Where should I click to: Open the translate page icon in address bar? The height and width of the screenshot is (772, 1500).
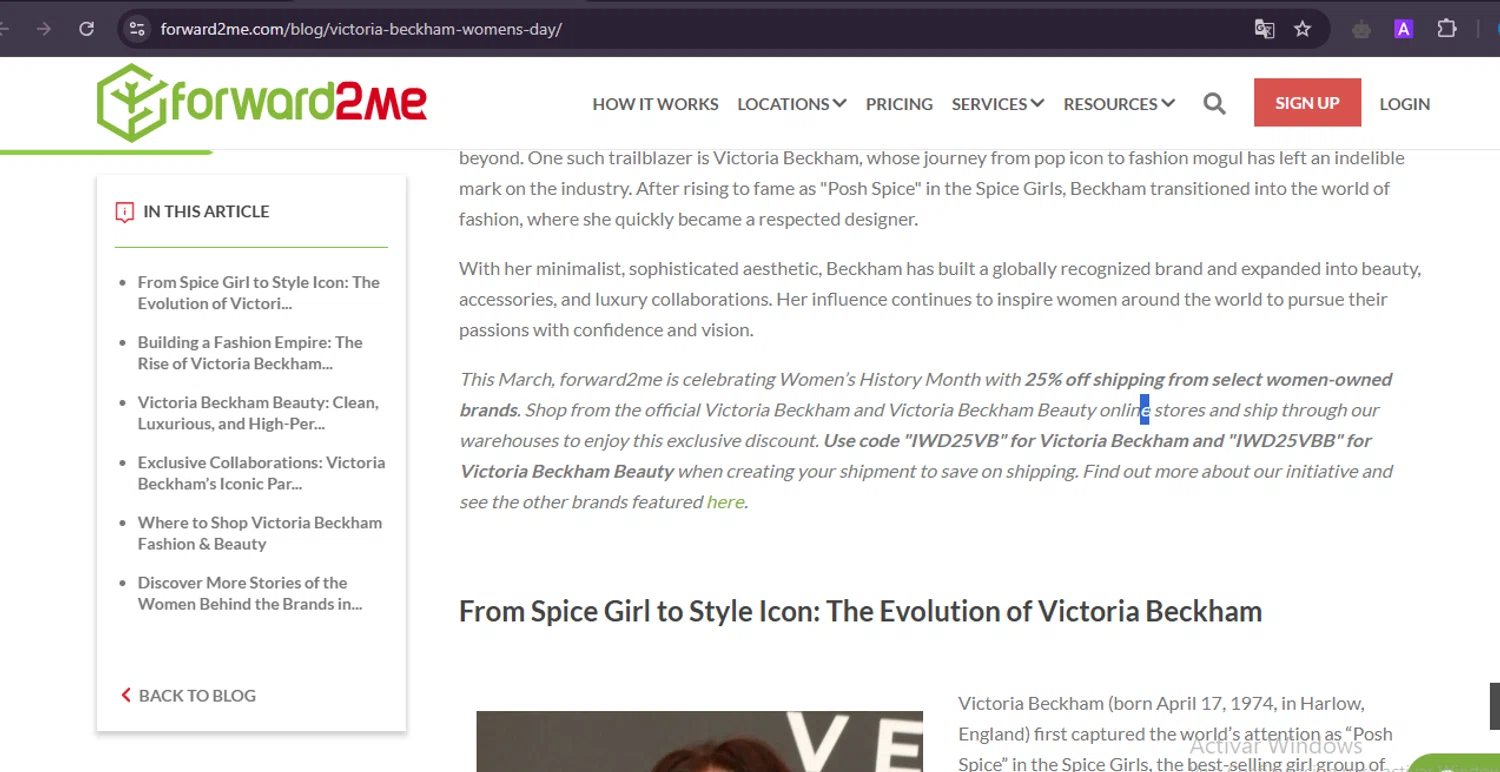(x=1264, y=29)
